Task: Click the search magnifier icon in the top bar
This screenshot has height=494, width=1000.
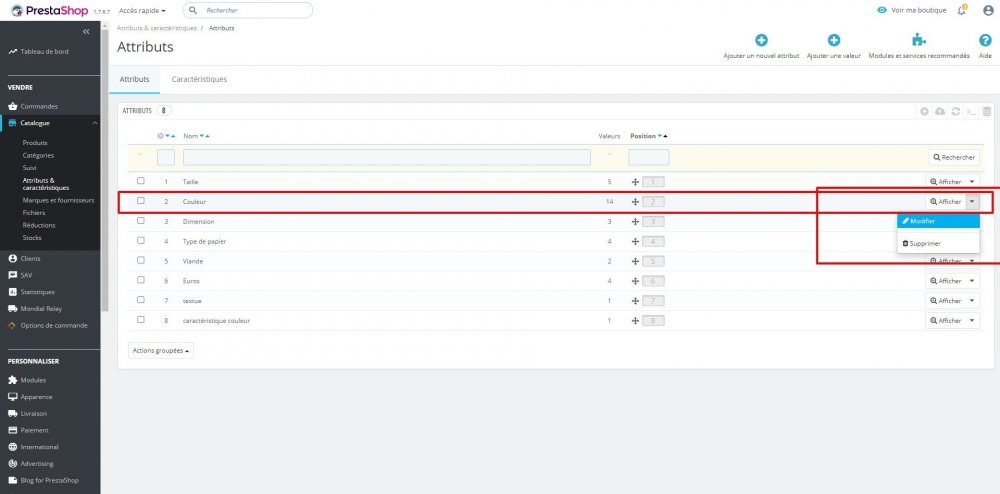Action: [193, 10]
